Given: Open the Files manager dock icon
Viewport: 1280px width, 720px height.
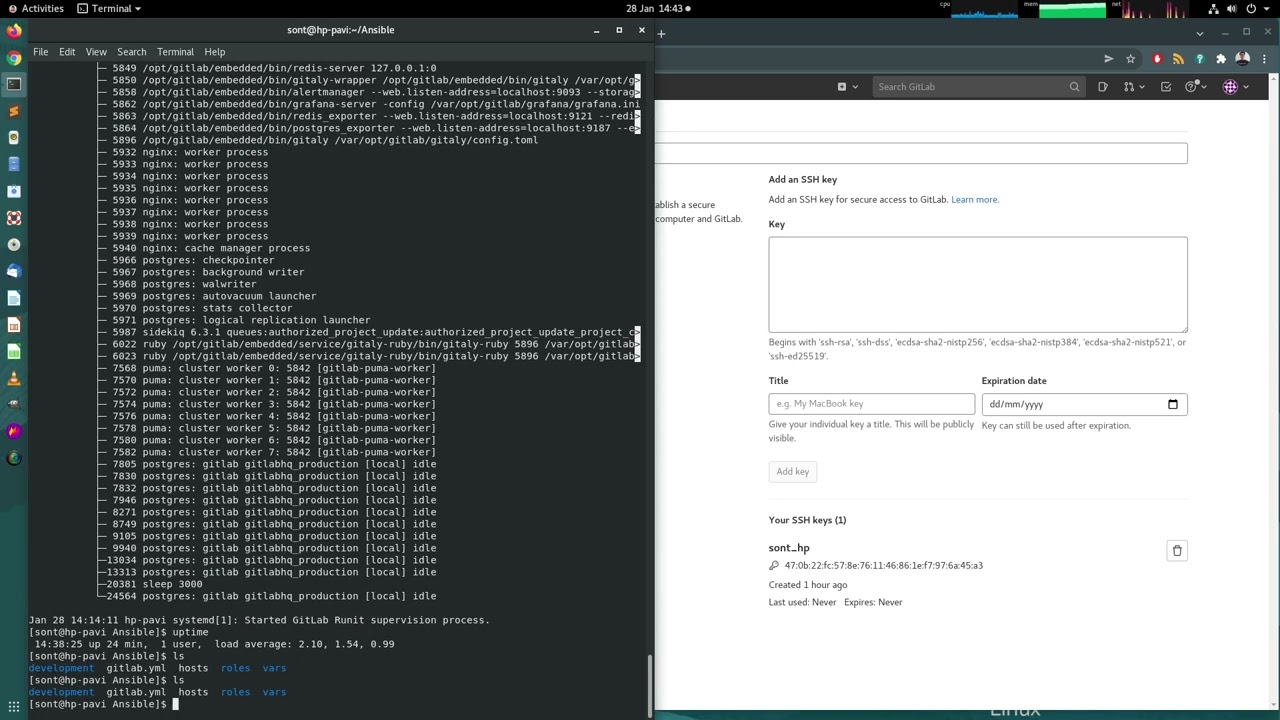Looking at the screenshot, I should coord(14,164).
